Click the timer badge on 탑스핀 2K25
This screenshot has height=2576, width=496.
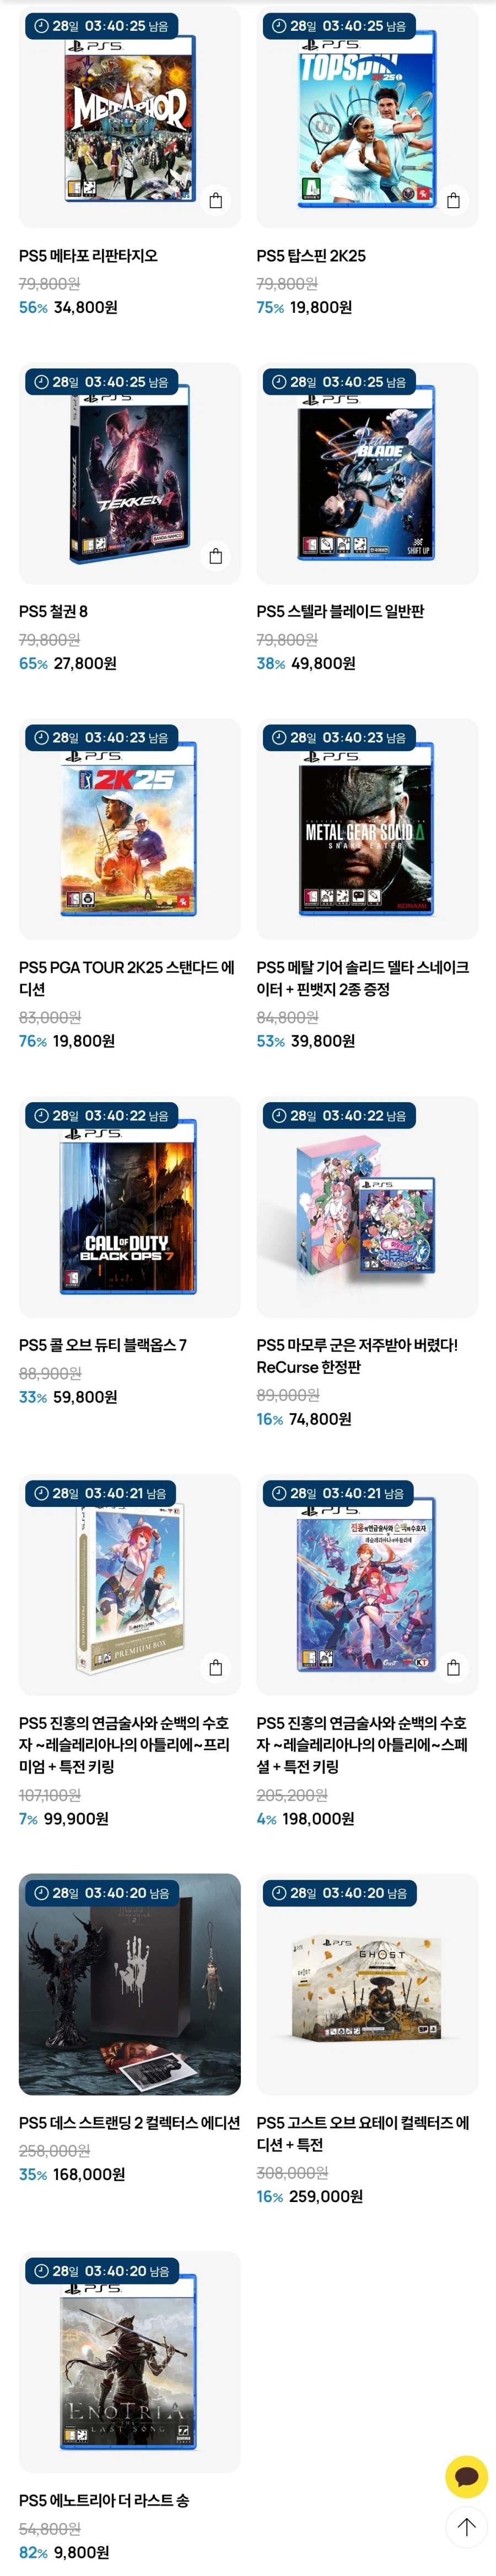(x=340, y=26)
